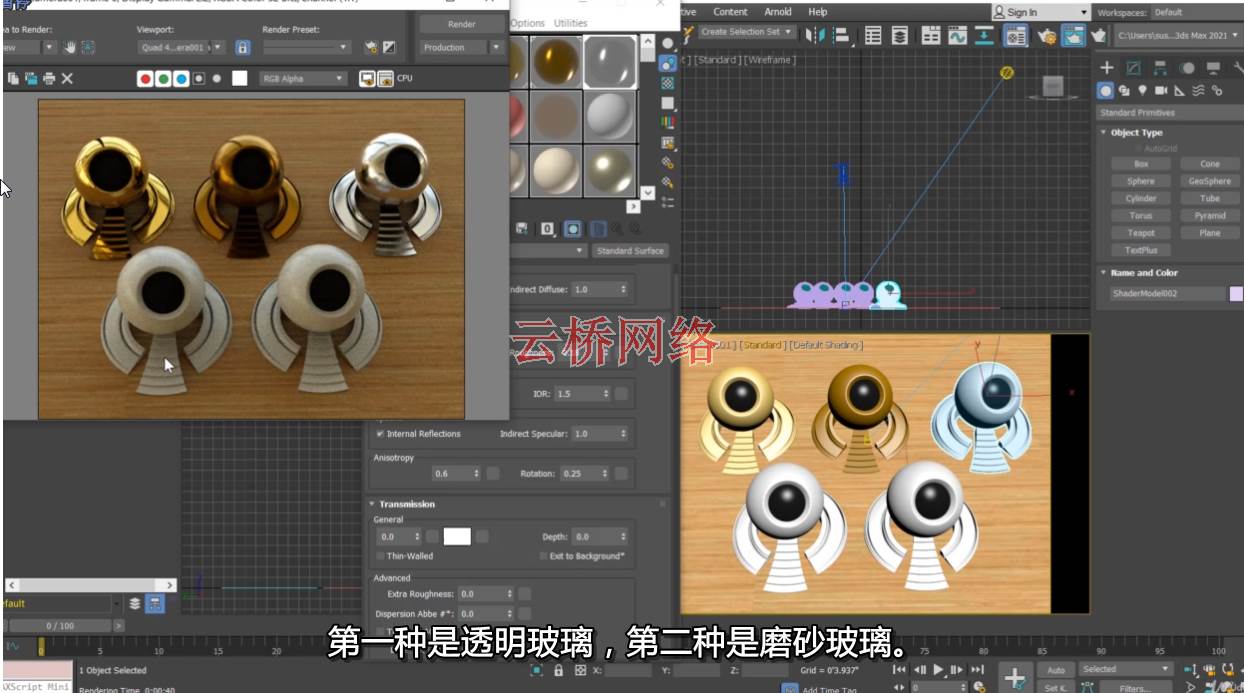Enable the Thin-Walled checkbox
Image resolution: width=1244 pixels, height=693 pixels.
pyautogui.click(x=380, y=556)
